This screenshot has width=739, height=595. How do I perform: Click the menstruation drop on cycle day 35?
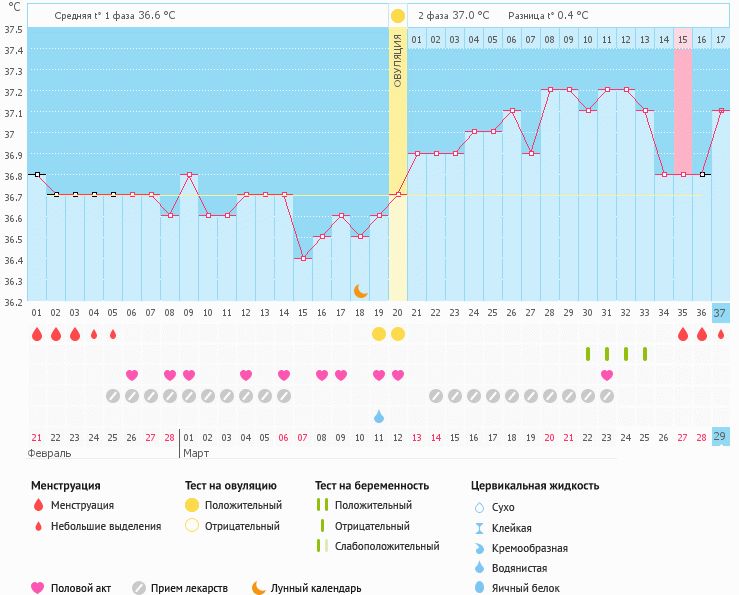[683, 334]
